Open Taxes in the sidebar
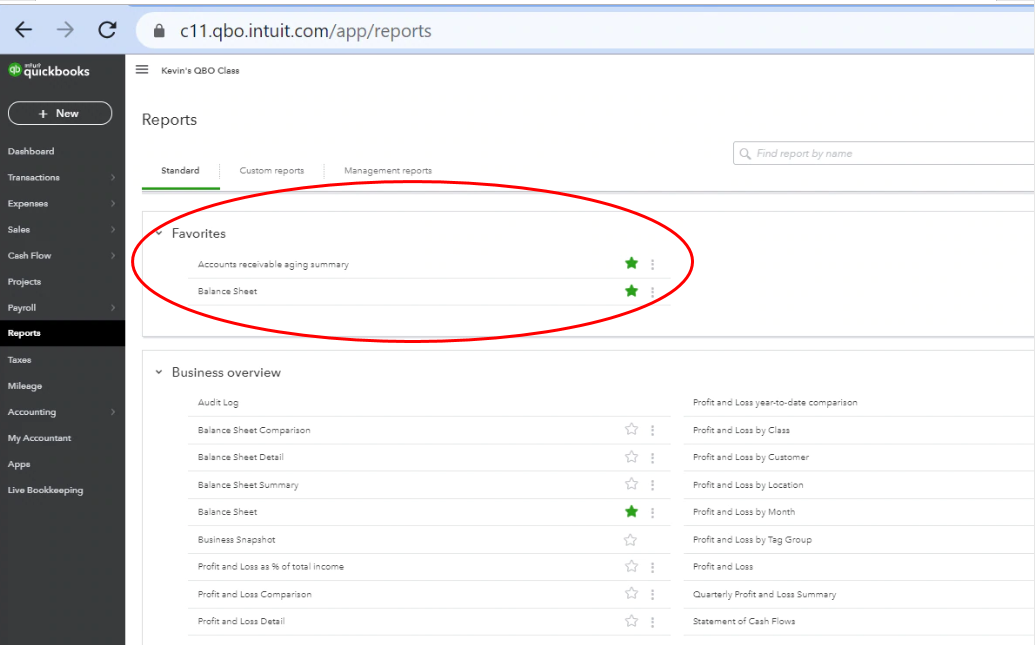 pos(19,360)
